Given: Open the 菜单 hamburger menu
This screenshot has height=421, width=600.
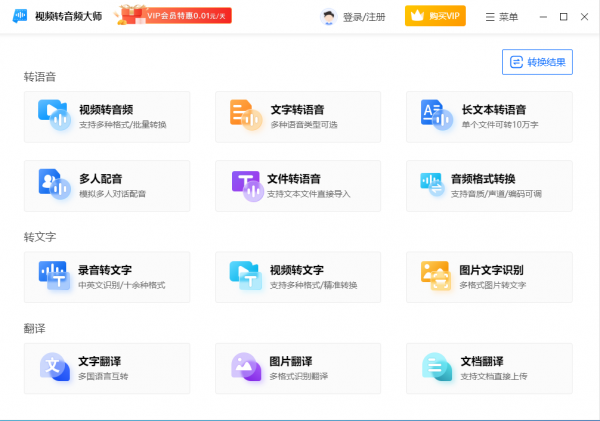Looking at the screenshot, I should pos(501,17).
